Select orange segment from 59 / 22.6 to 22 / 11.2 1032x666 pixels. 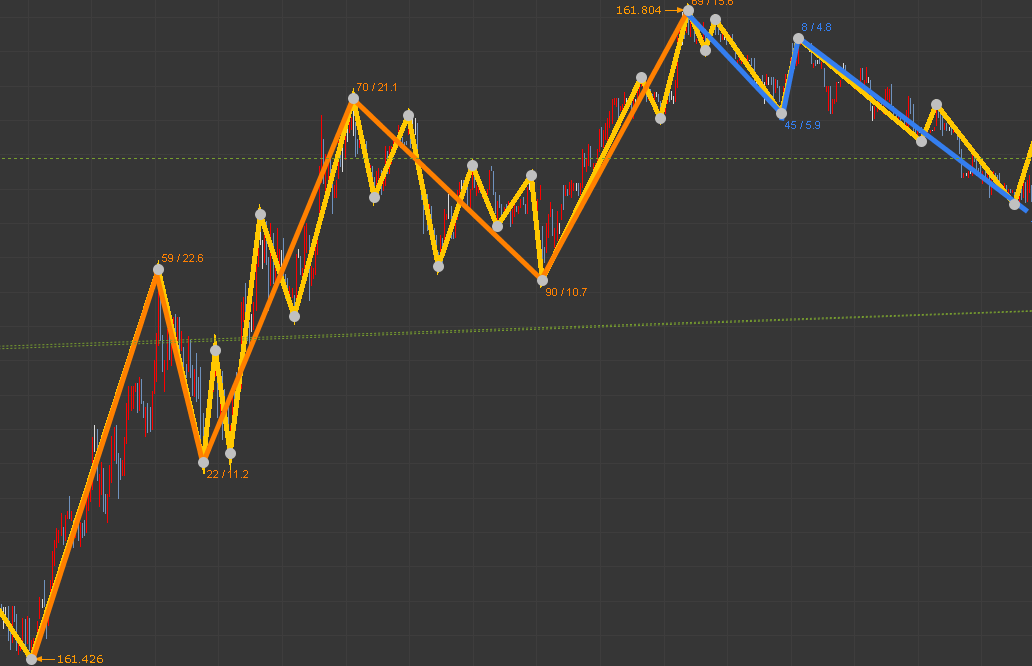pyautogui.click(x=181, y=366)
